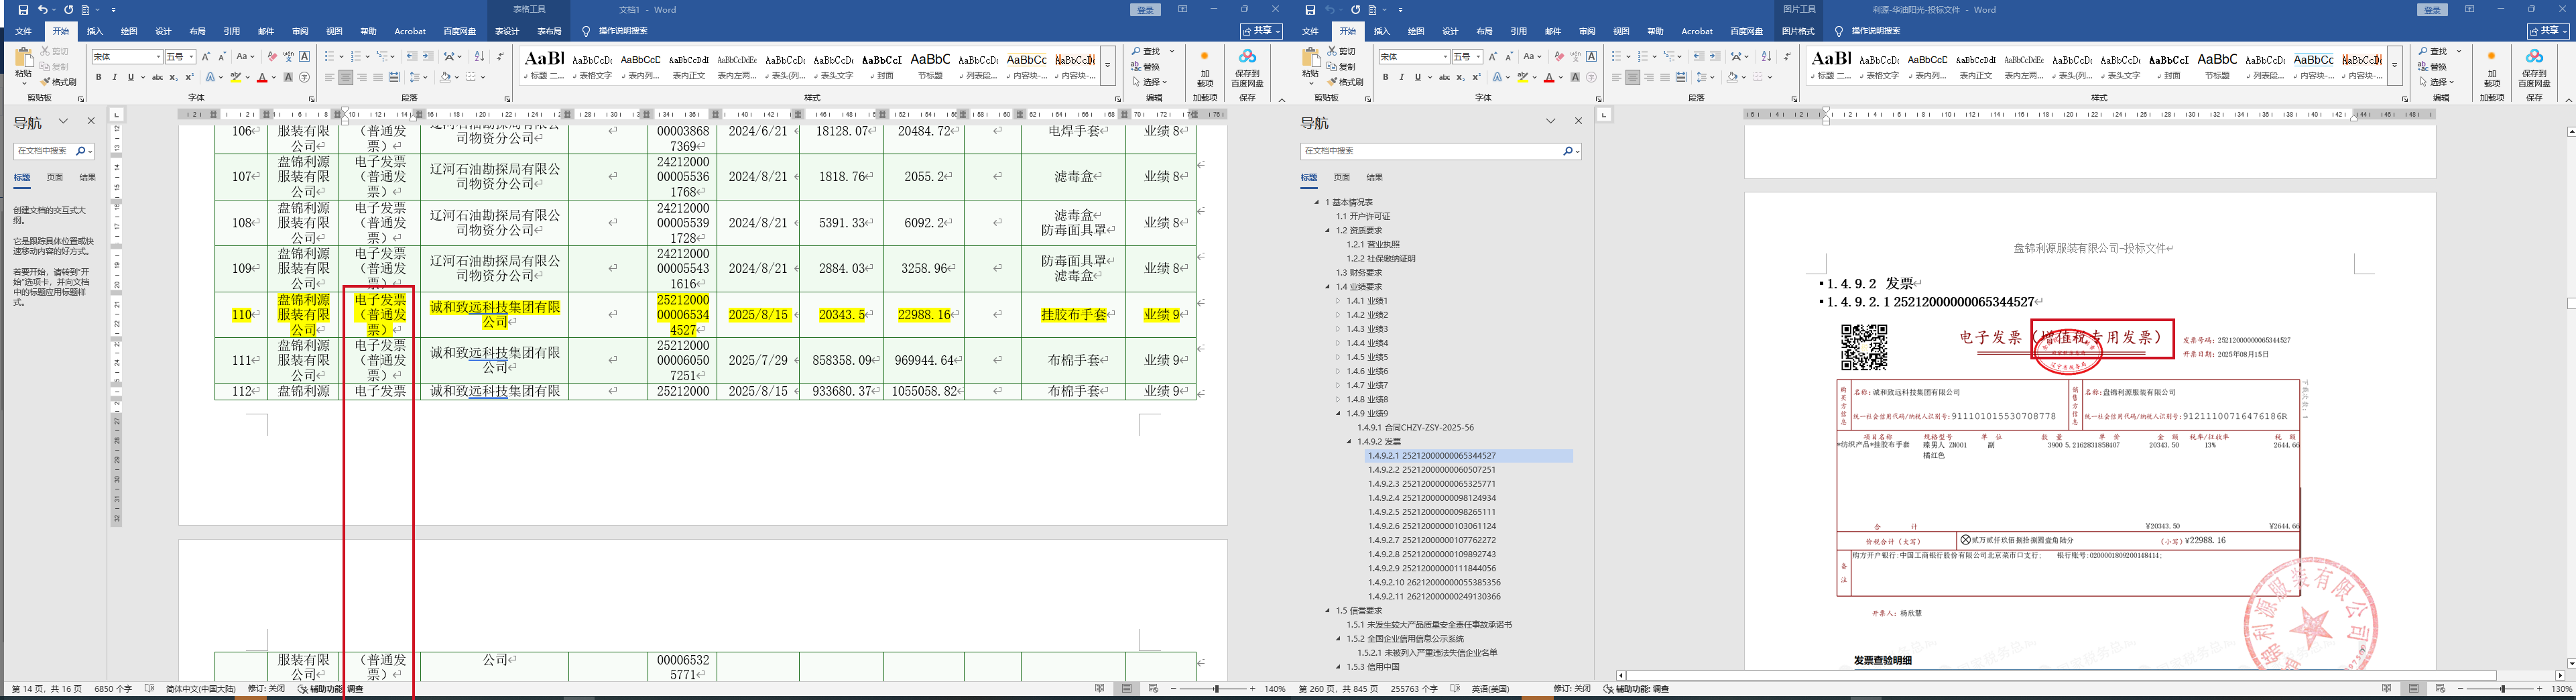Justify text in the 文档1 window
2576x700 pixels.
click(377, 77)
